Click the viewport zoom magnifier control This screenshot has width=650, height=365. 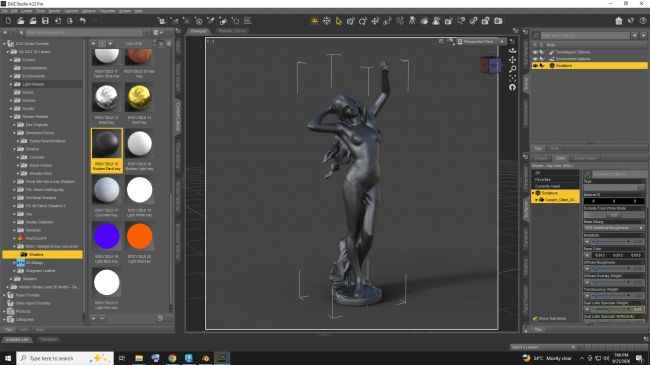(512, 69)
